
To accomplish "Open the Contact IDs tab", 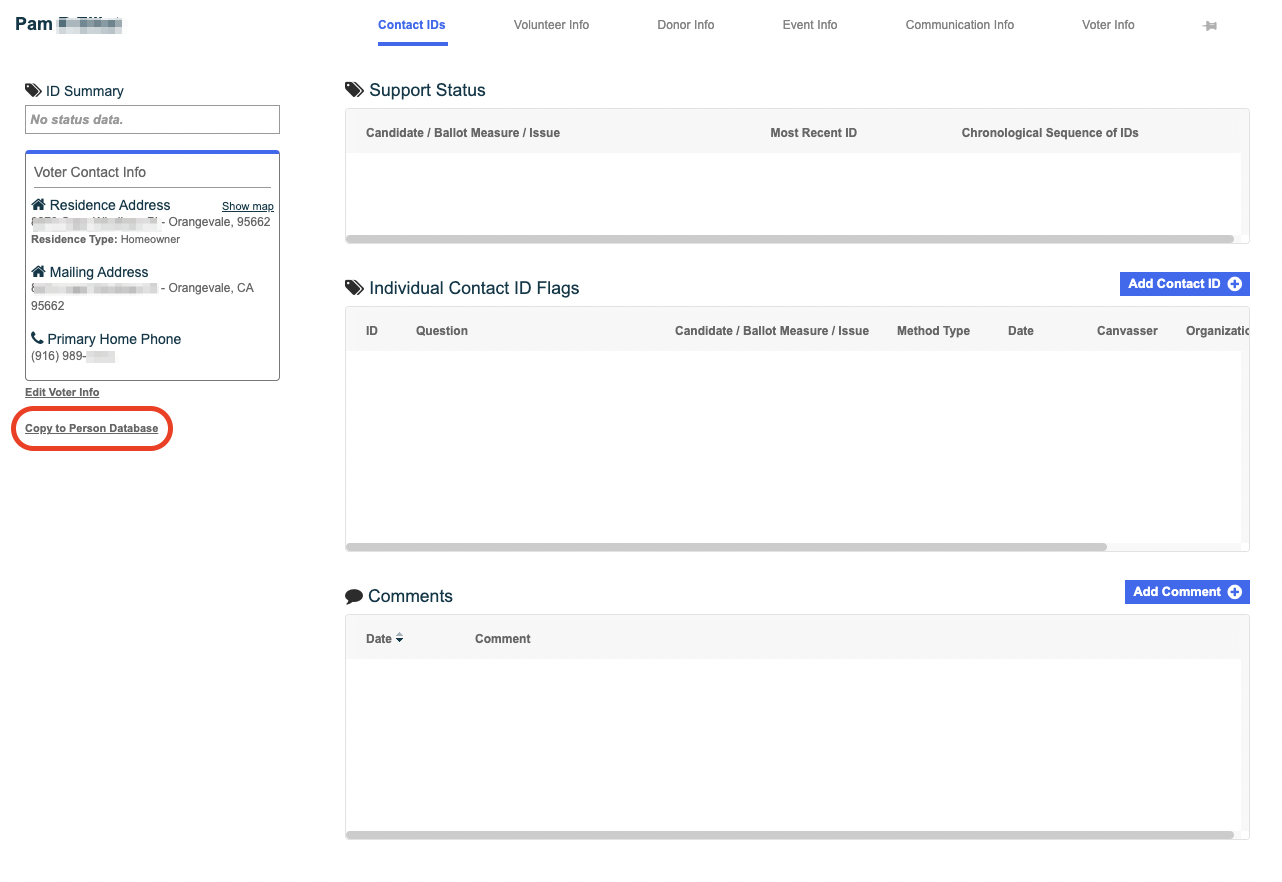I will [x=411, y=25].
